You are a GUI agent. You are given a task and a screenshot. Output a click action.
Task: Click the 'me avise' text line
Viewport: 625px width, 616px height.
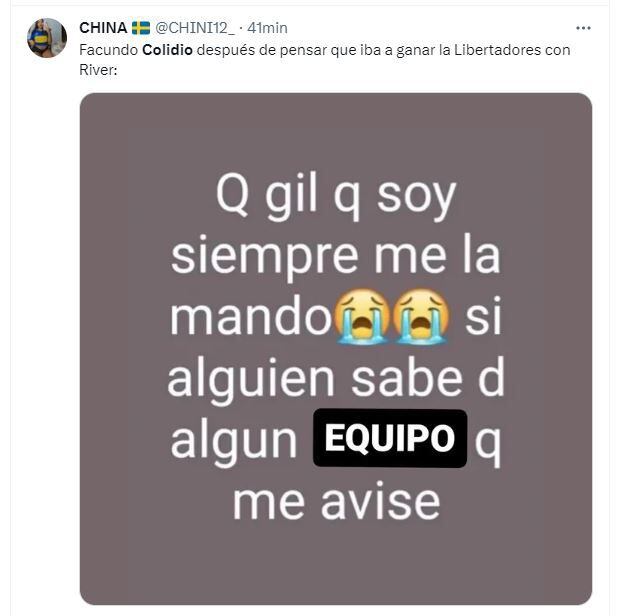click(336, 502)
